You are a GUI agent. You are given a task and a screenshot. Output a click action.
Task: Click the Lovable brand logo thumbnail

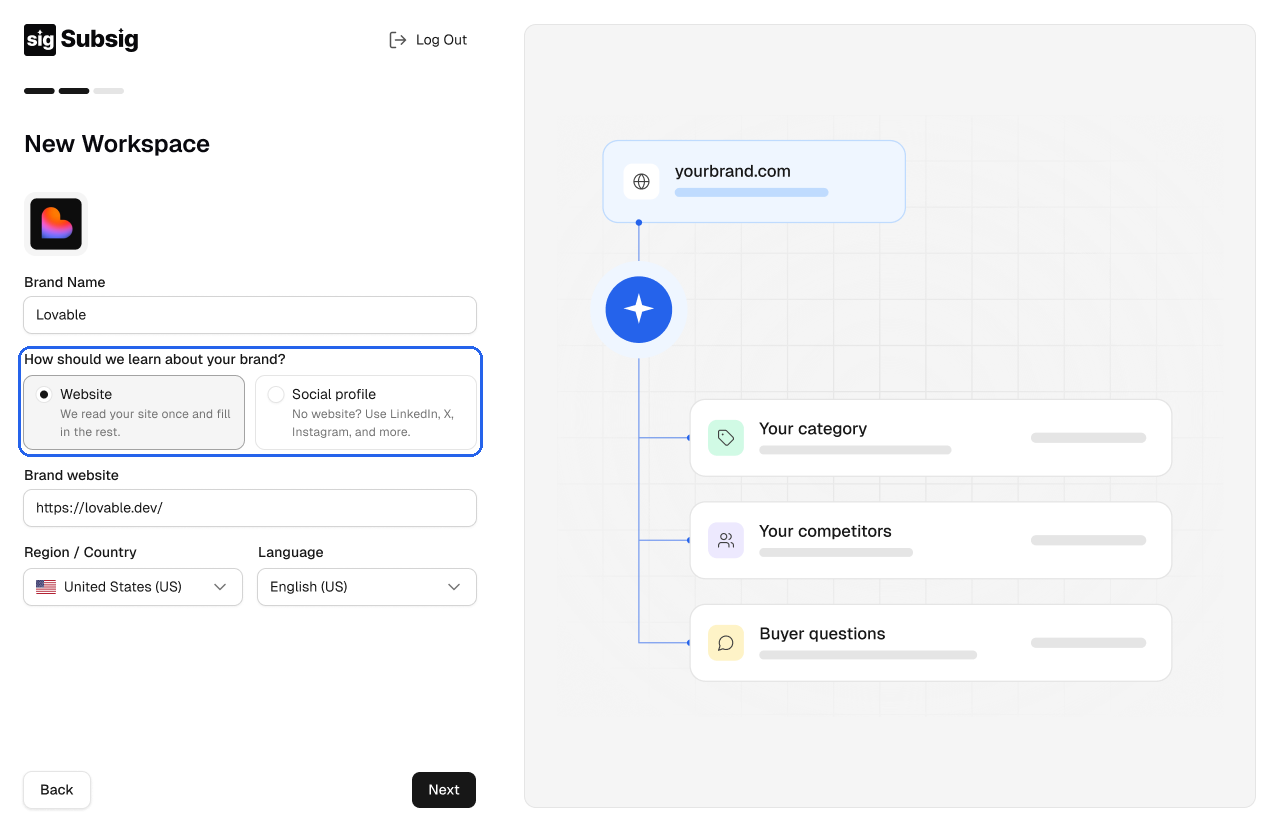click(56, 224)
